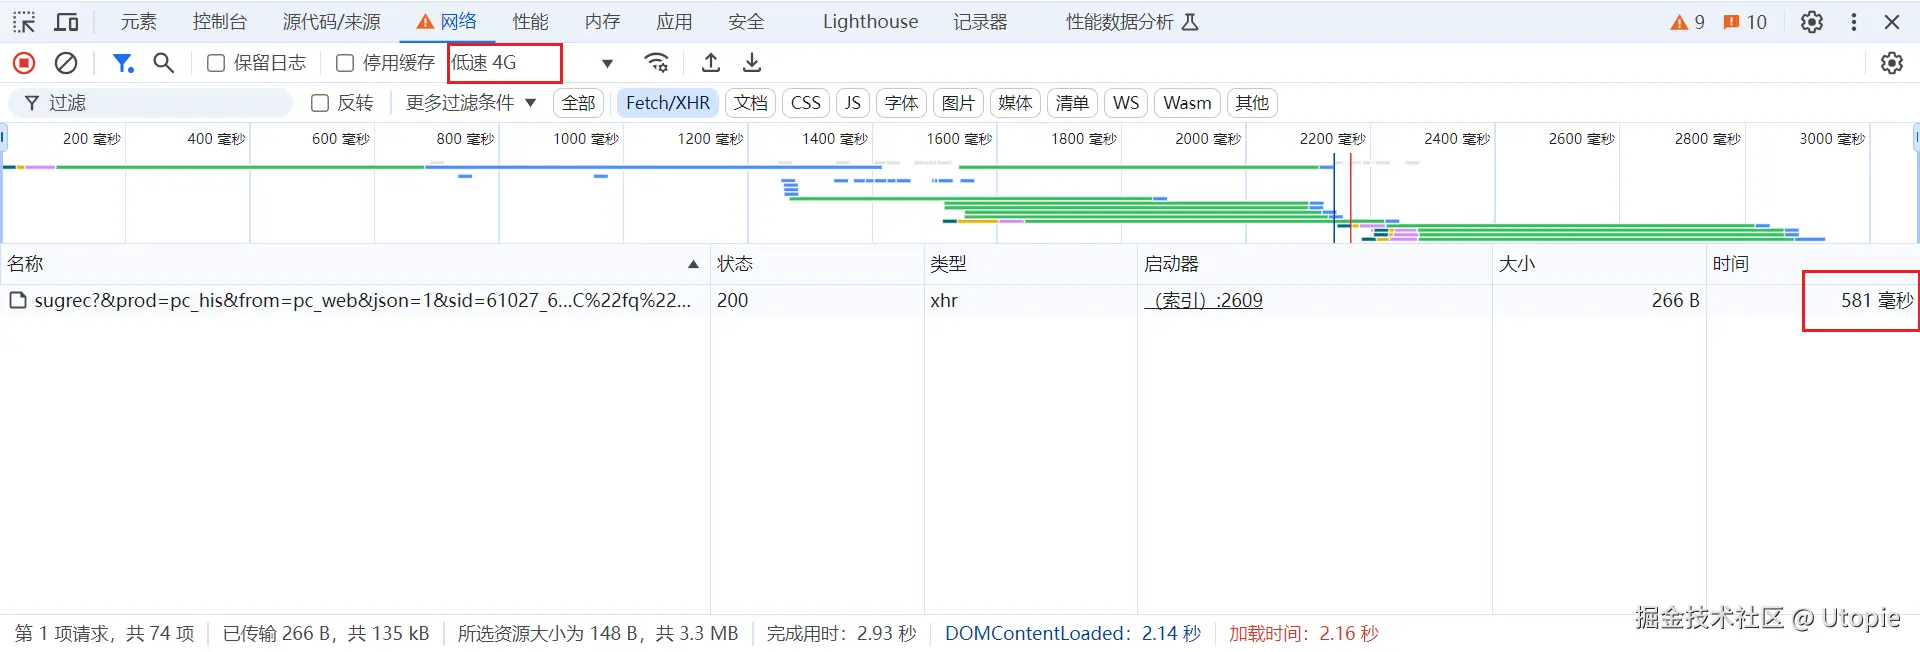
Task: Open network panel settings gear
Action: [x=1891, y=63]
